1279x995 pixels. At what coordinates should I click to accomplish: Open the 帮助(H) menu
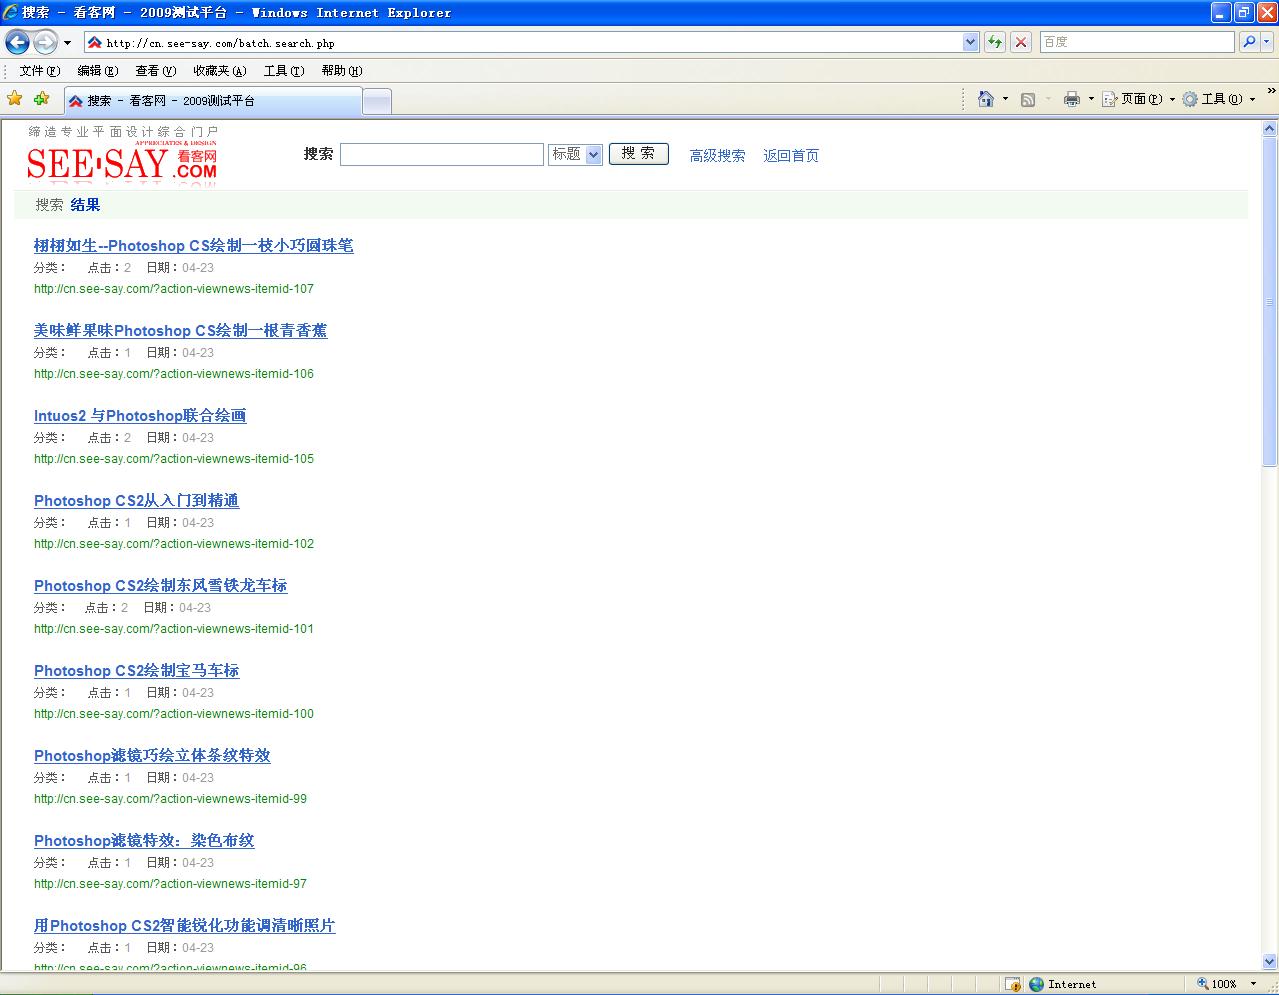[x=342, y=71]
